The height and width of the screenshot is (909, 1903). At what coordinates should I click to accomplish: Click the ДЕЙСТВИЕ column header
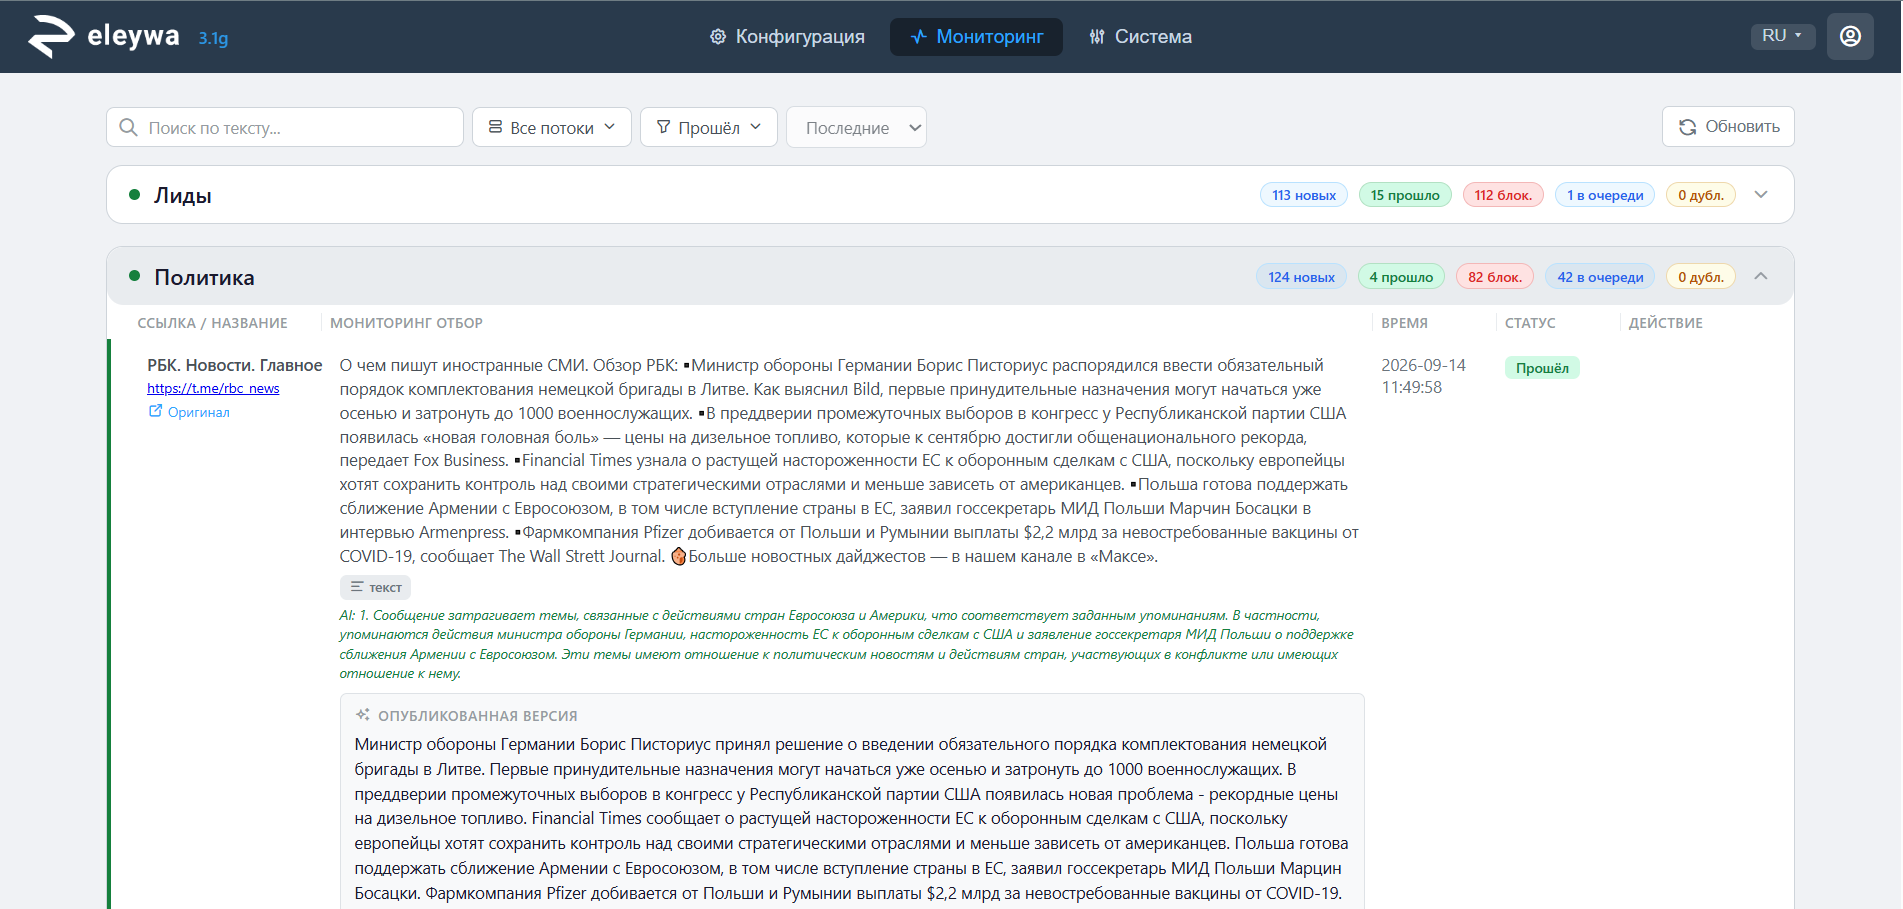tap(1666, 323)
